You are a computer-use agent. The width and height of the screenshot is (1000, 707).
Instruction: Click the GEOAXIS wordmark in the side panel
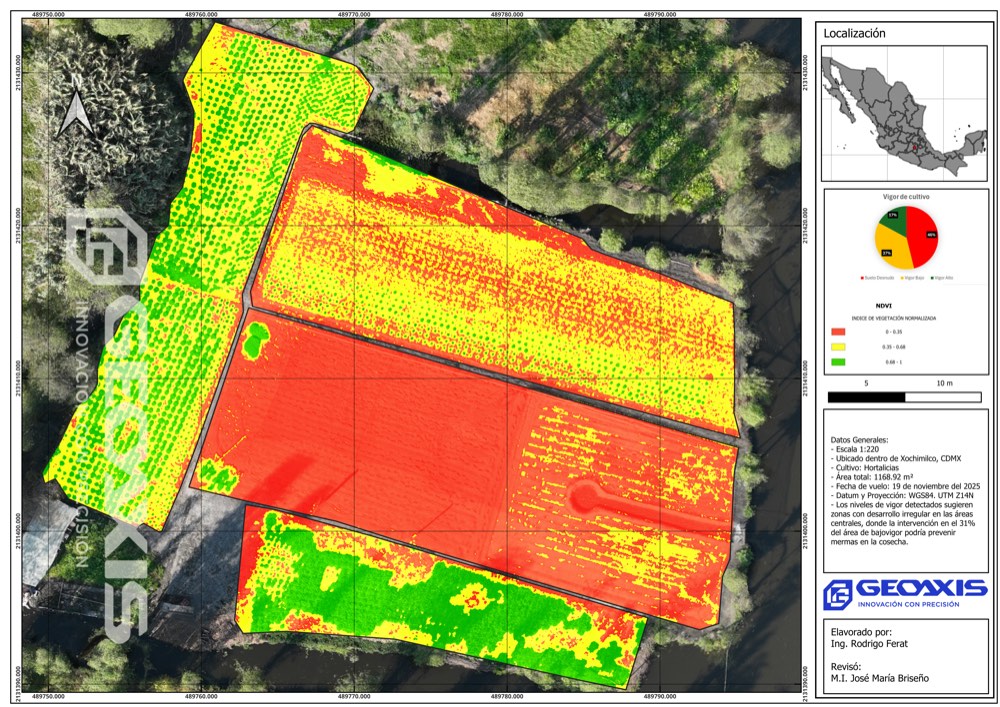click(x=921, y=588)
